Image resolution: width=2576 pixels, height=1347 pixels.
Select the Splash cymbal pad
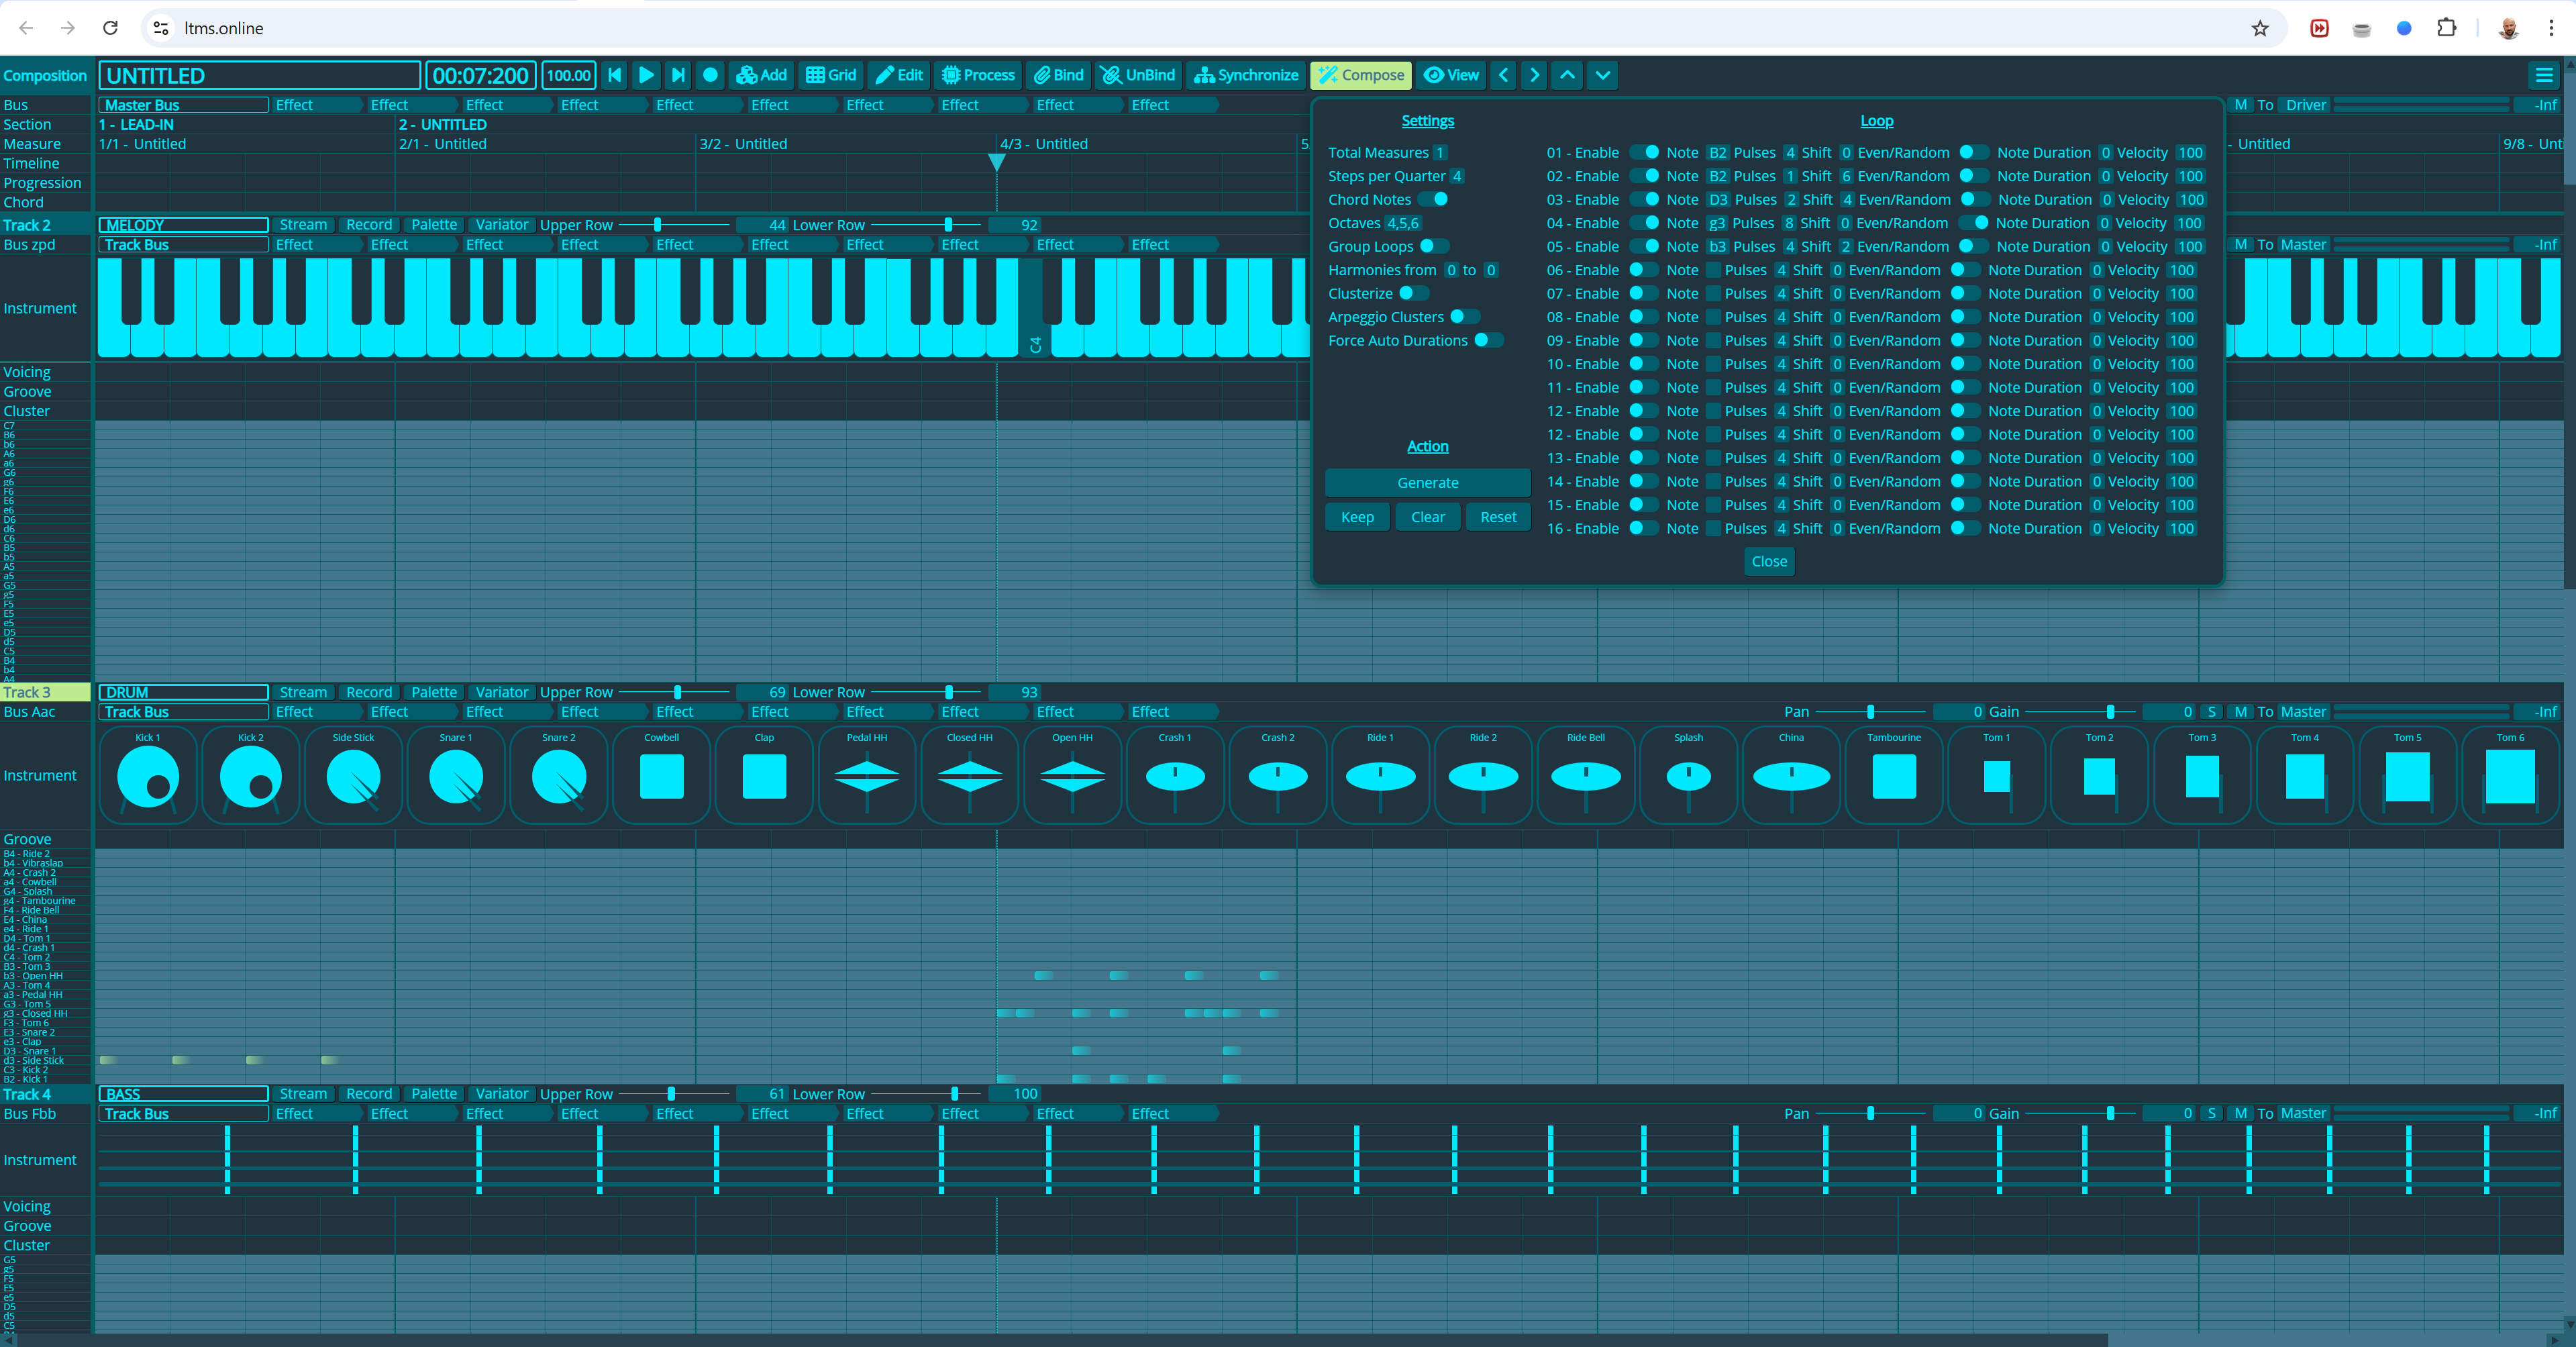(x=1688, y=775)
